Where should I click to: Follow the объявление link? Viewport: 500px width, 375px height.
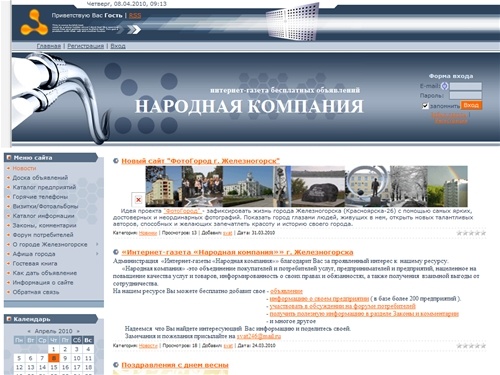click(286, 291)
